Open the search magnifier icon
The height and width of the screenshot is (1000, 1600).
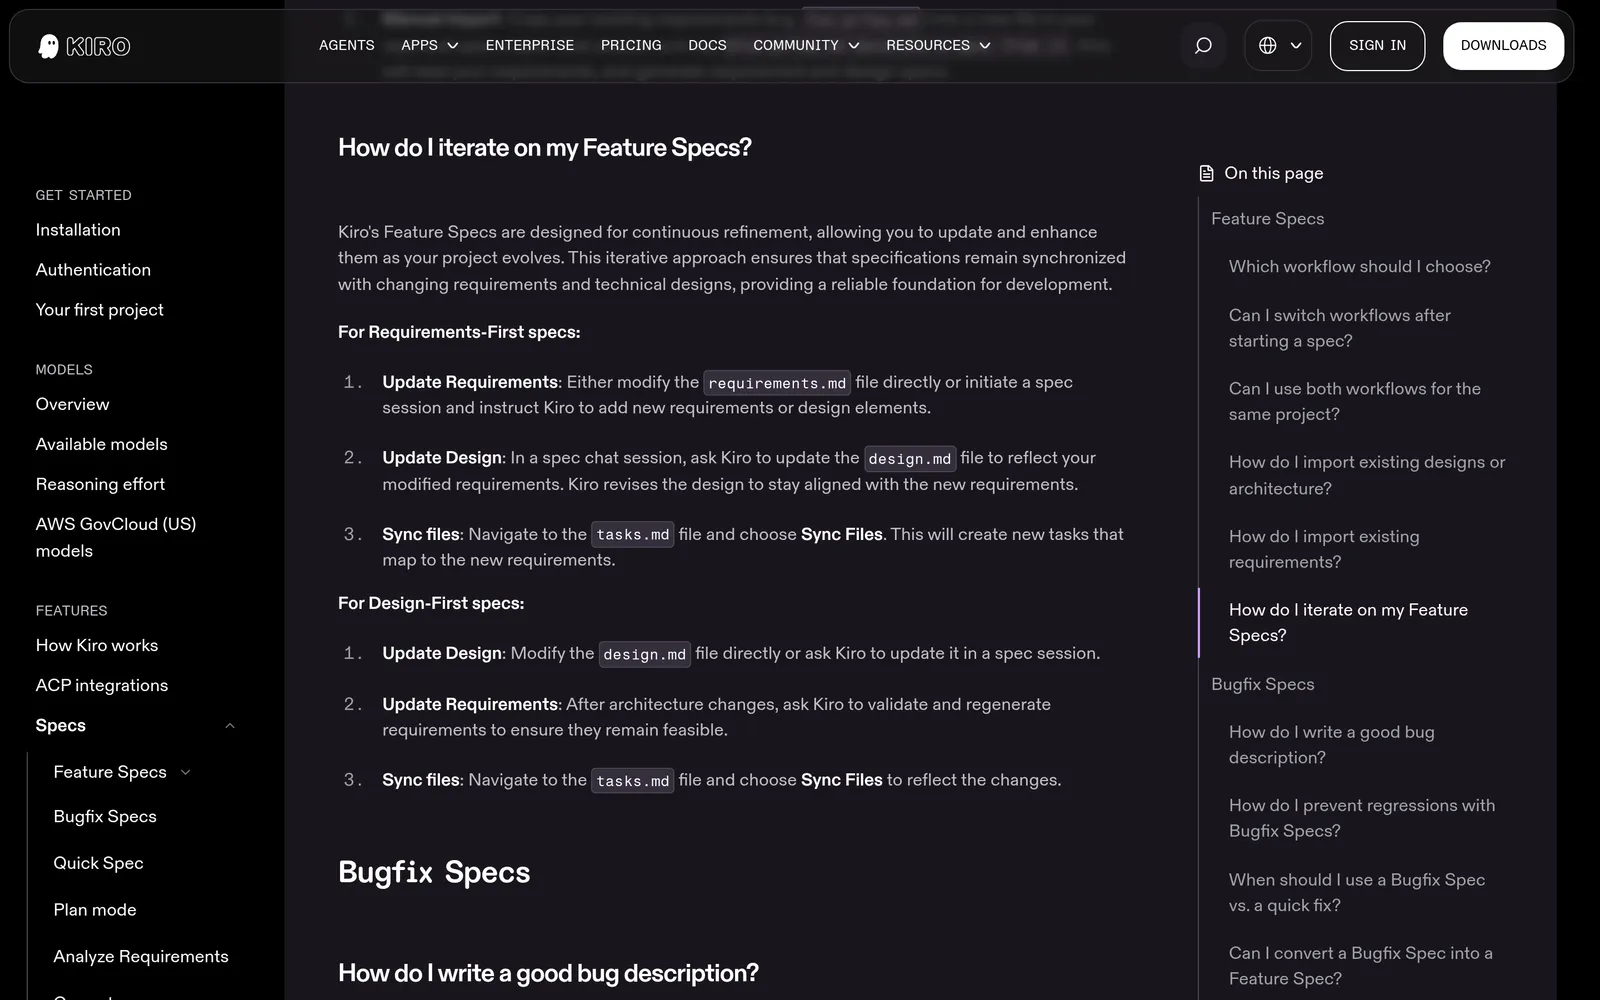[1203, 46]
